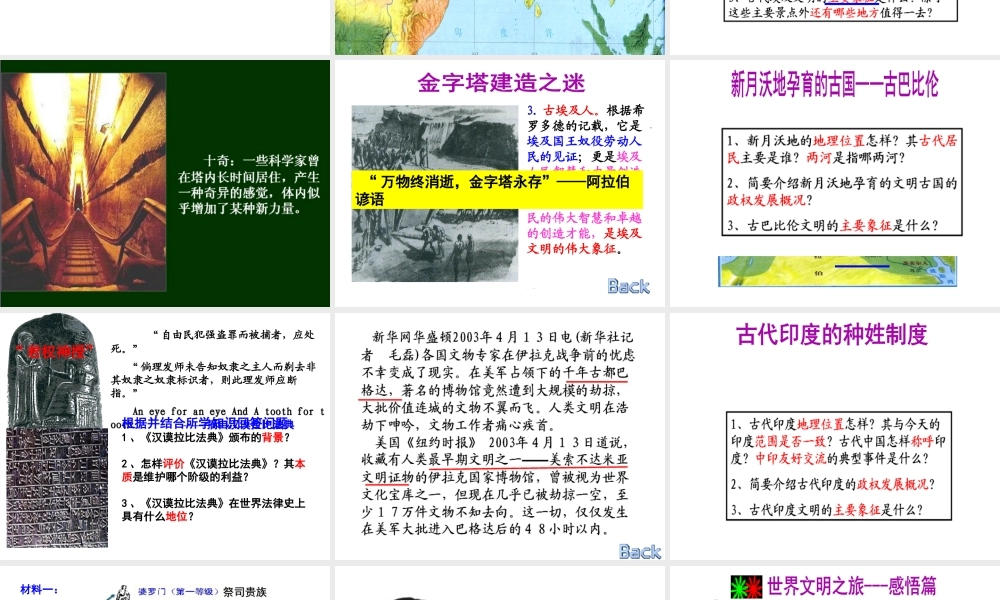The height and width of the screenshot is (600, 1000).
Task: Click question 2 about 古代印度的政权发展概况
Action: click(833, 484)
